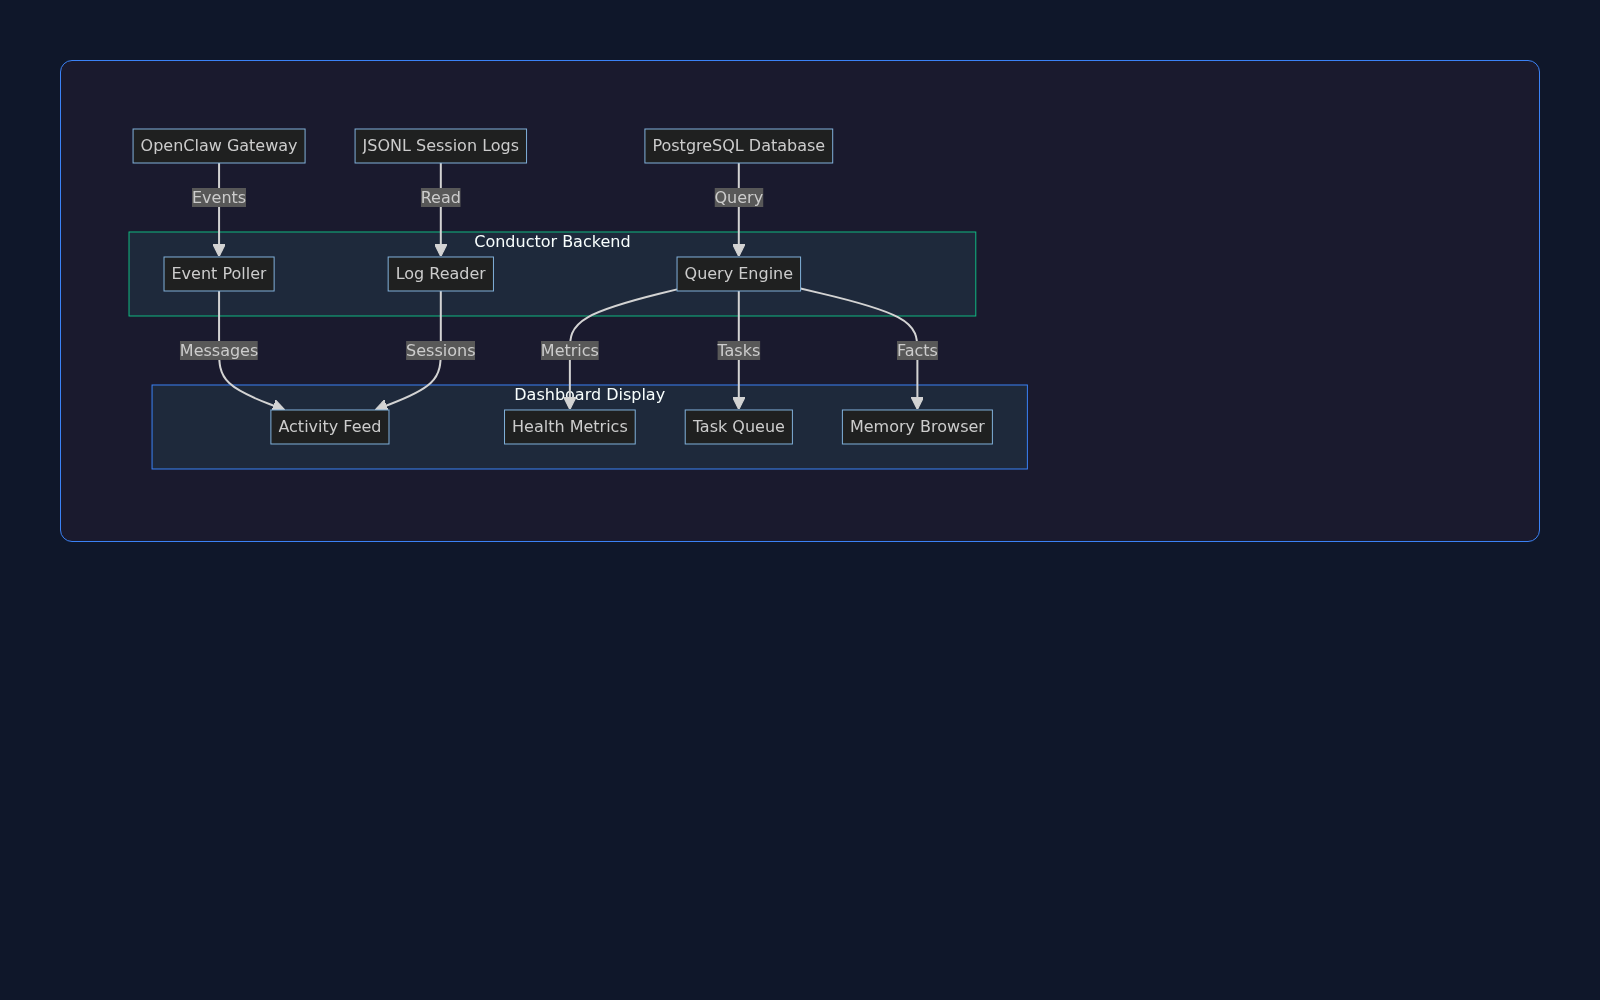Click the Dashboard Display group title

589,395
